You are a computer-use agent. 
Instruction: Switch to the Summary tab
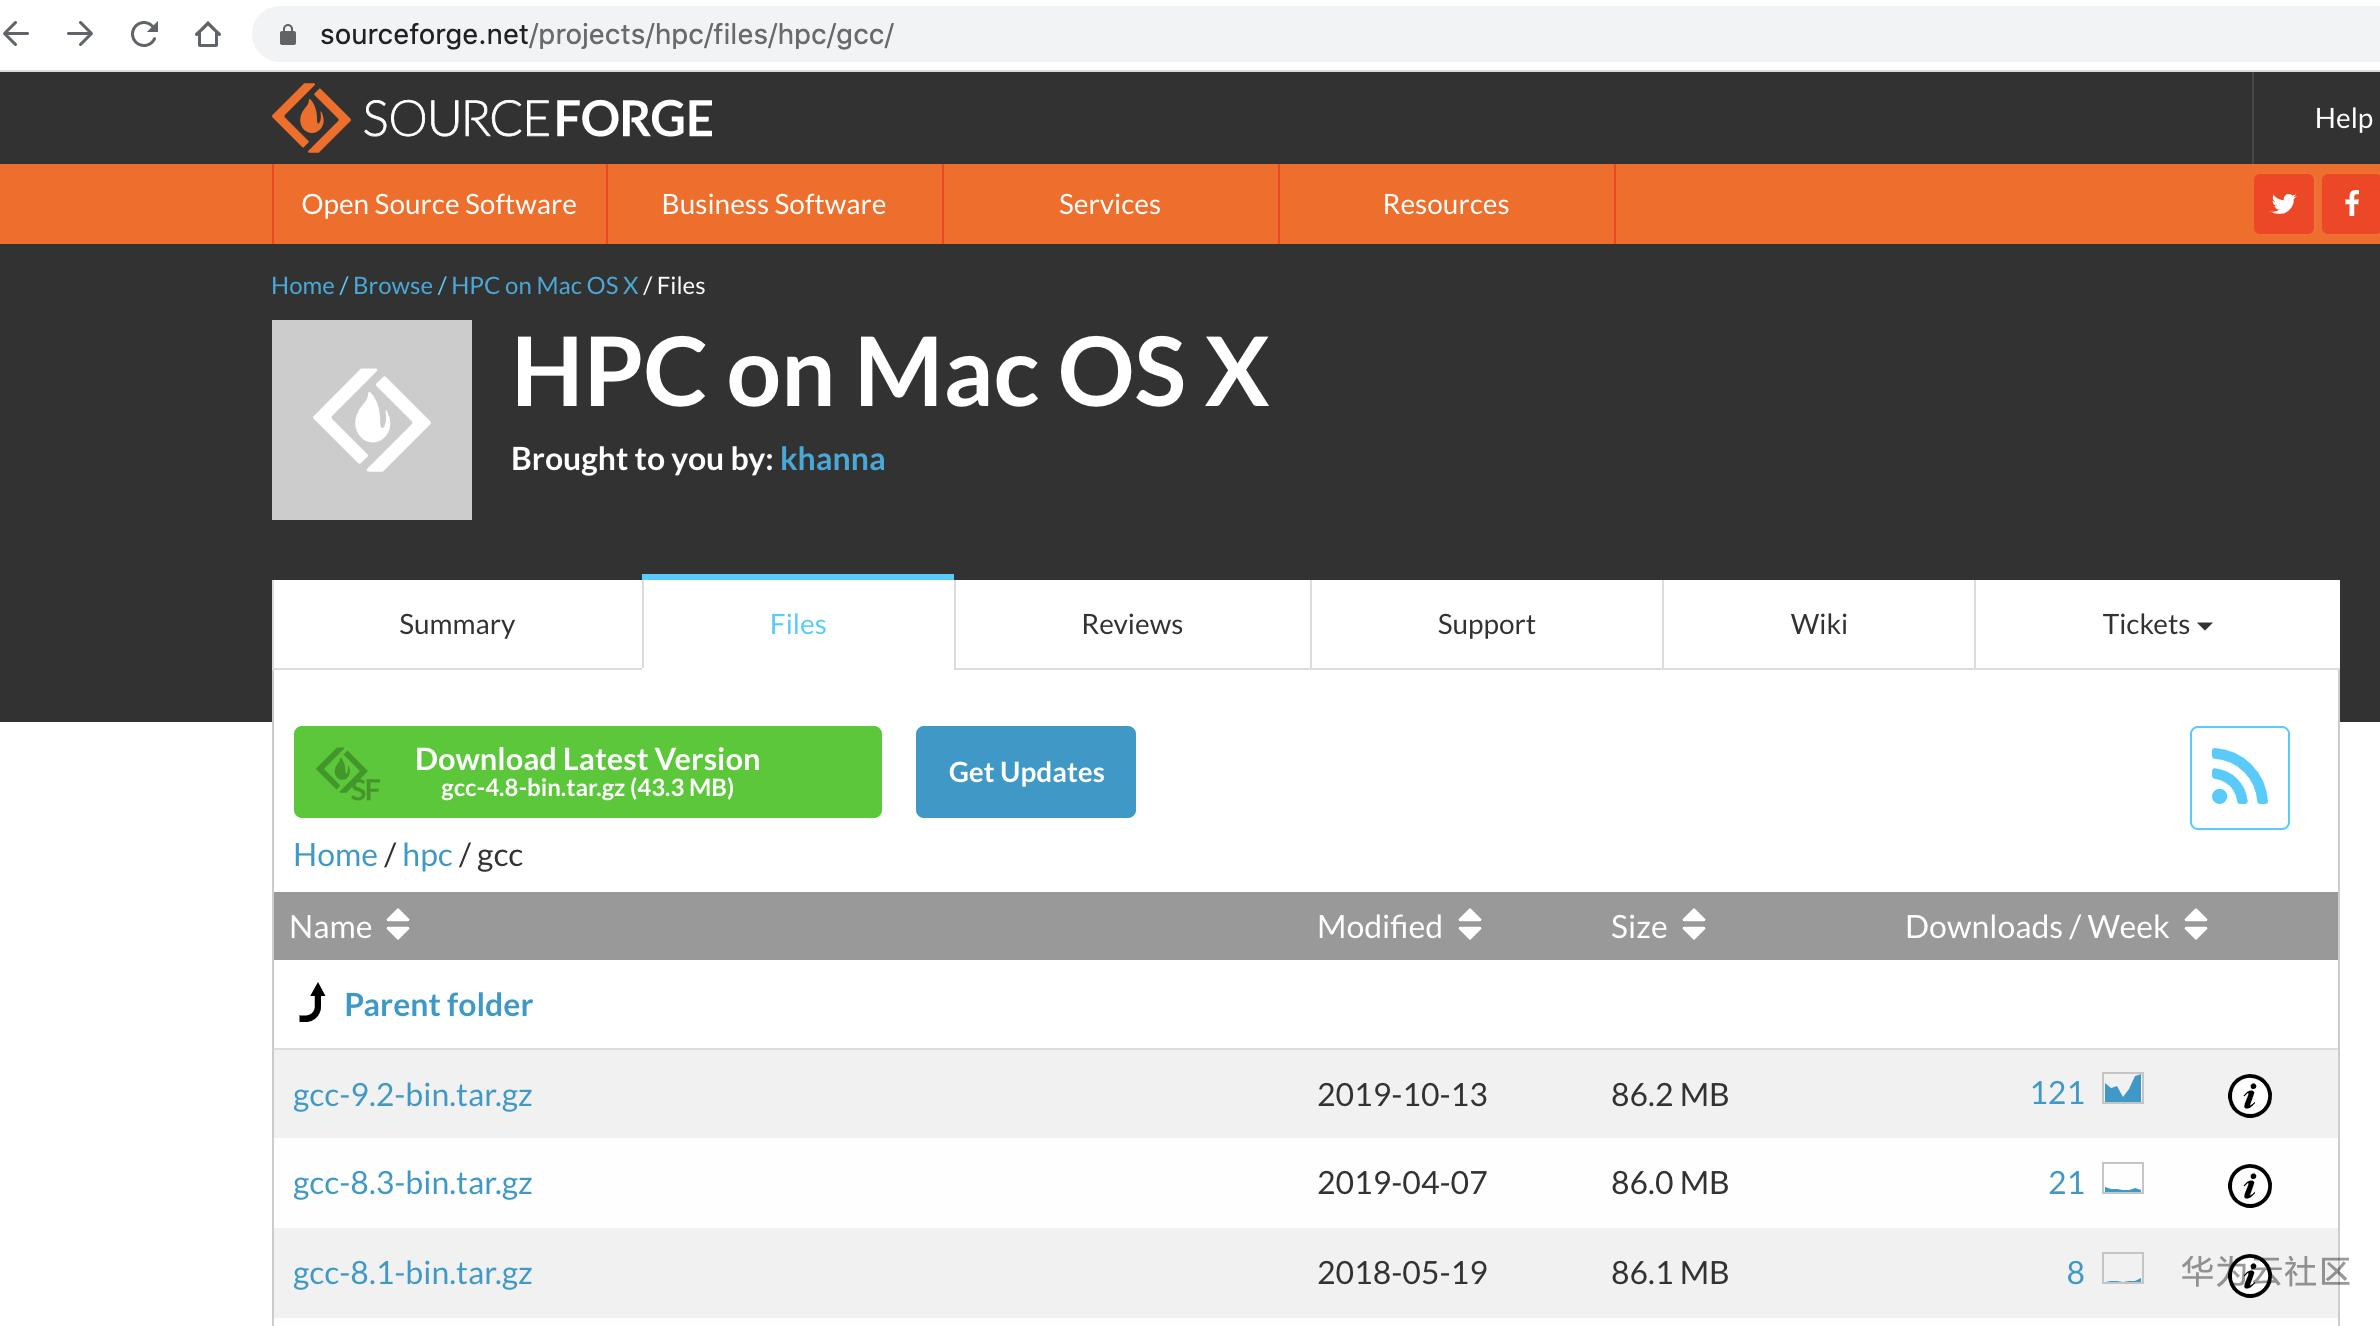tap(457, 624)
